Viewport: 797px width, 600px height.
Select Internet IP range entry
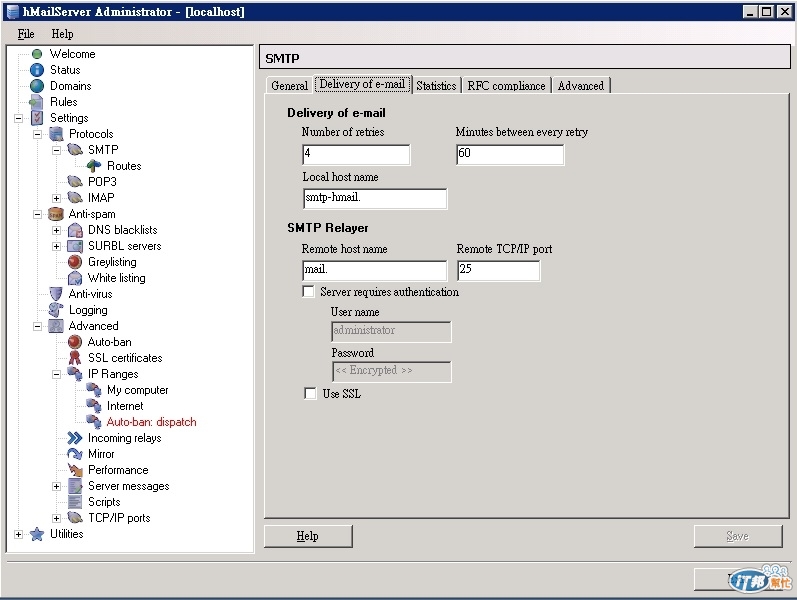(125, 406)
